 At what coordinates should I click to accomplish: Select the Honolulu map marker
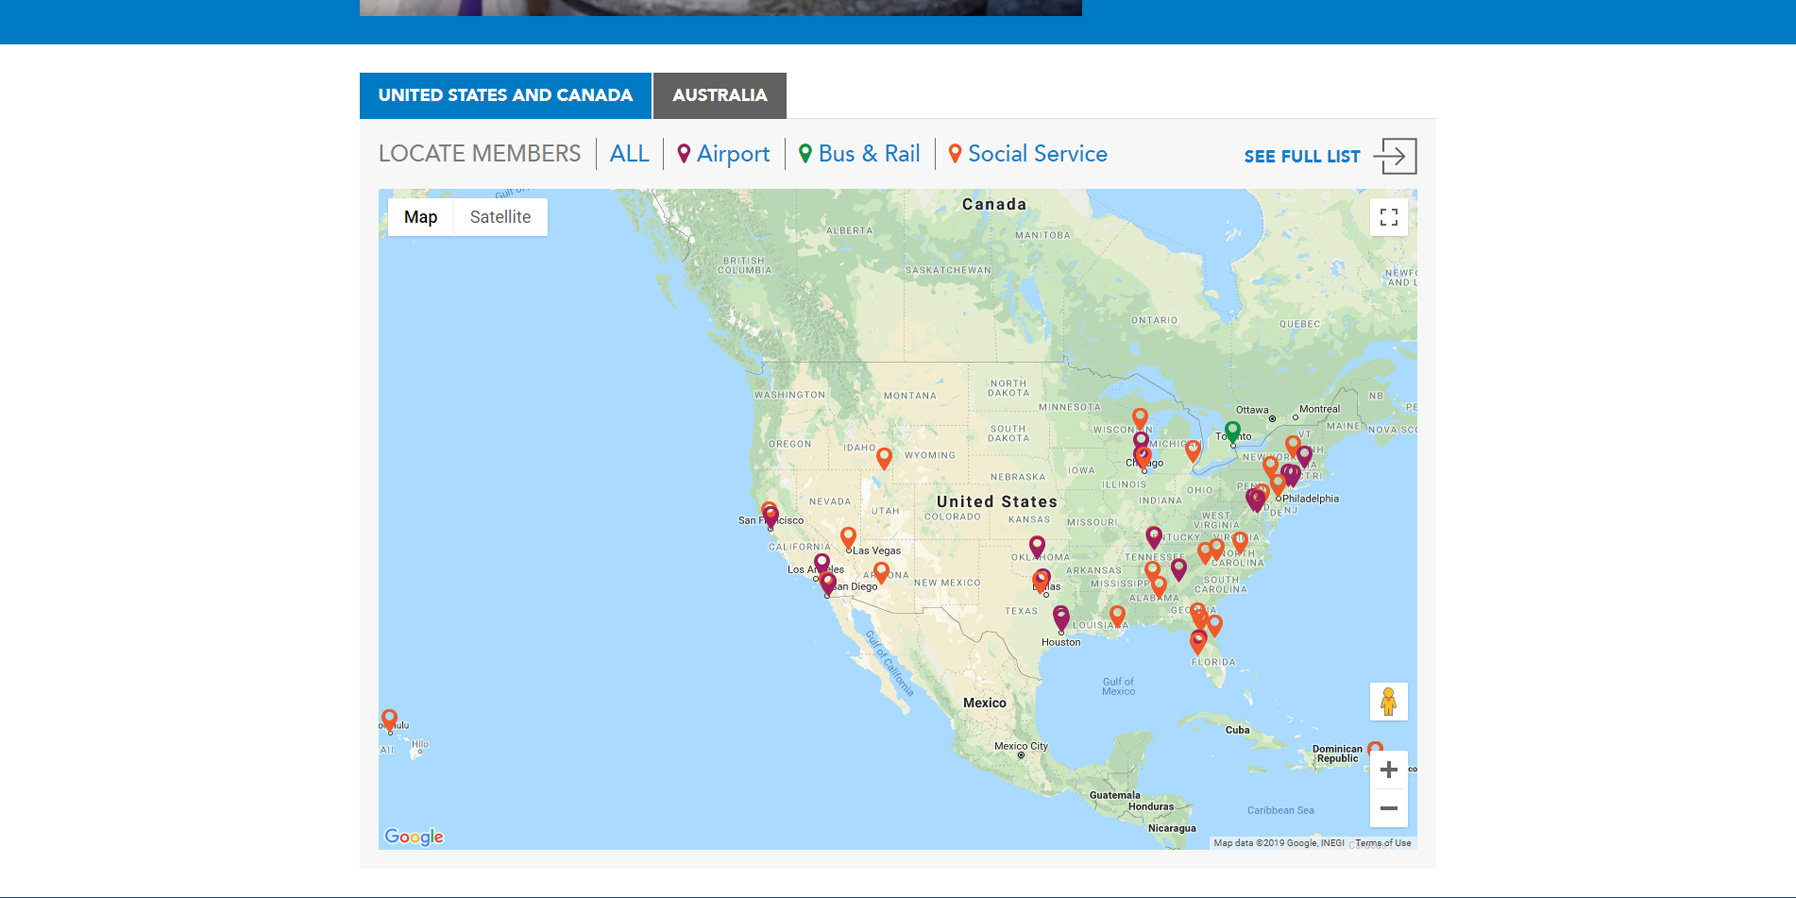[389, 719]
